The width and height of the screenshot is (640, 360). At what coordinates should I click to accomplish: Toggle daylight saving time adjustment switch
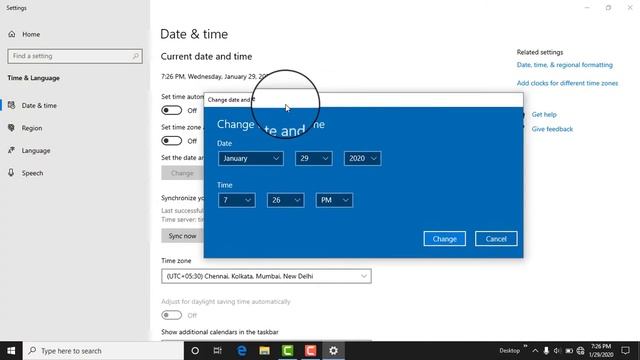[x=171, y=315]
